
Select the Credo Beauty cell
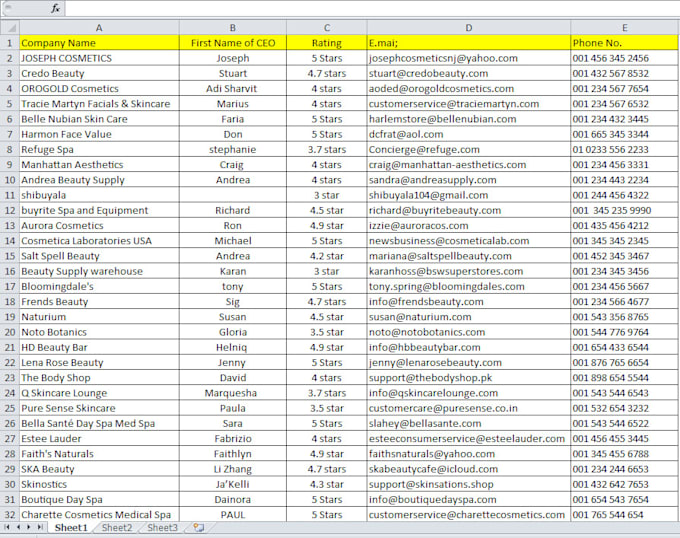click(99, 73)
